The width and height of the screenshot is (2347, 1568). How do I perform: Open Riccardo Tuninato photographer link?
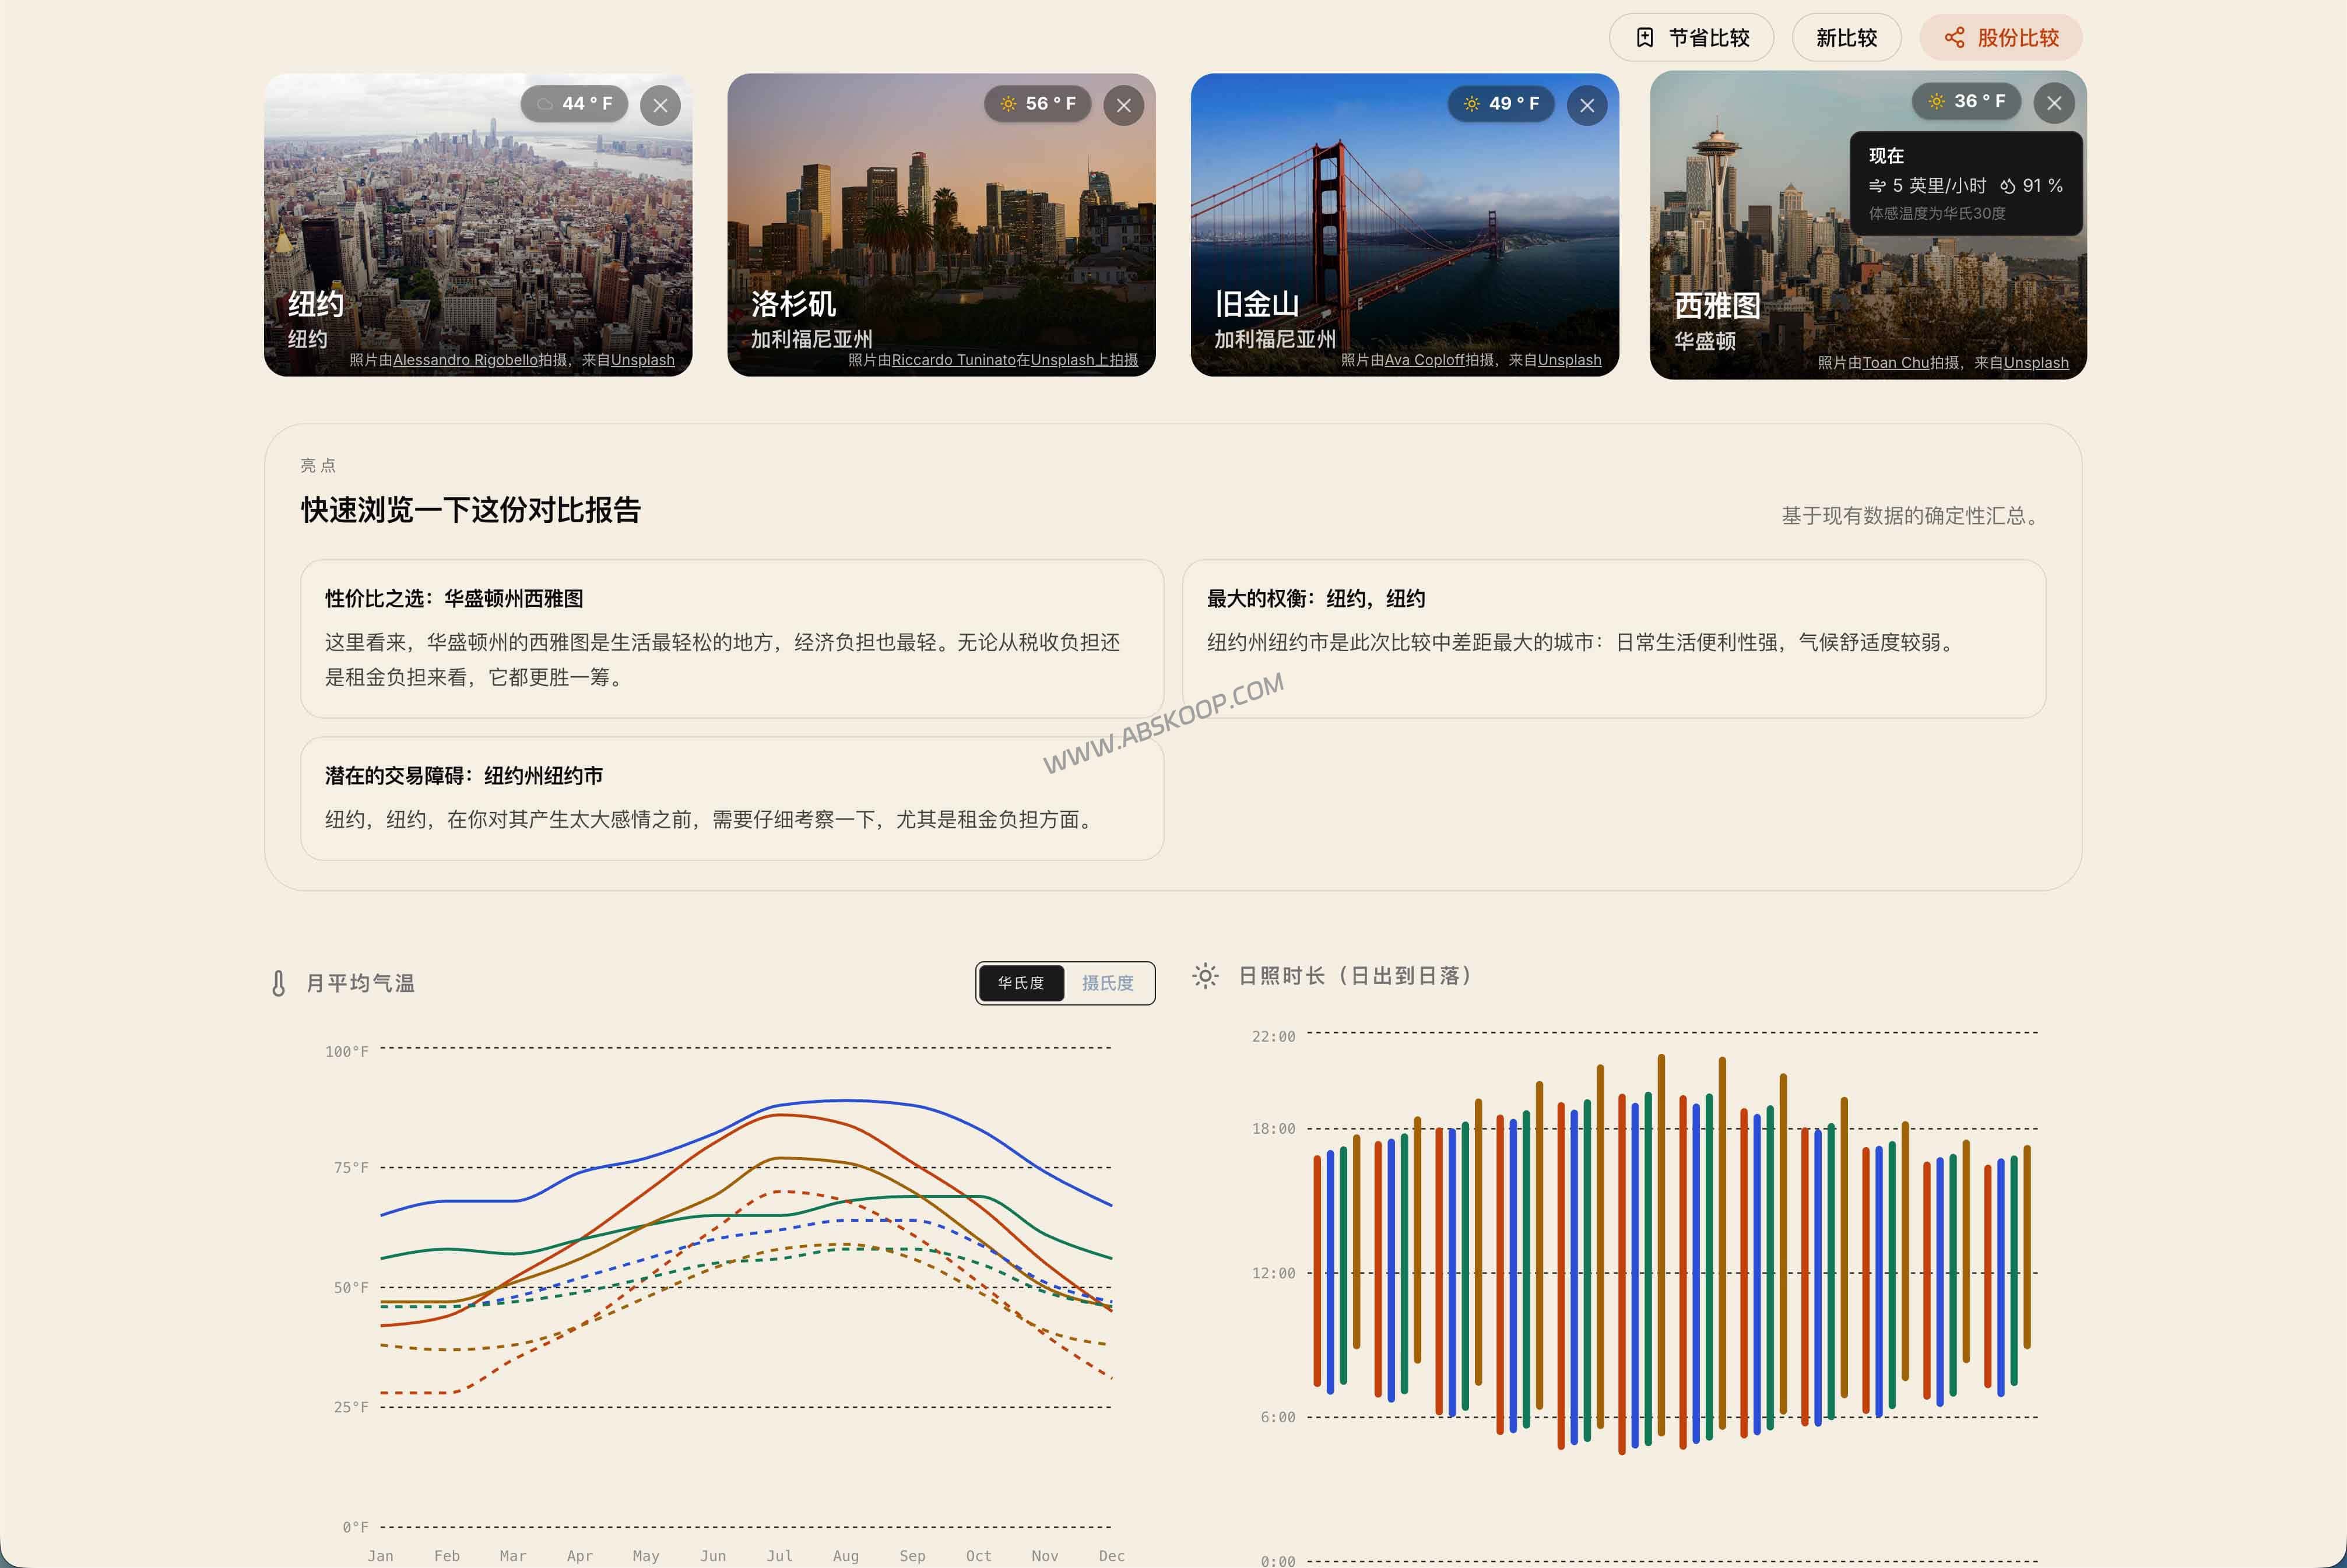[953, 360]
